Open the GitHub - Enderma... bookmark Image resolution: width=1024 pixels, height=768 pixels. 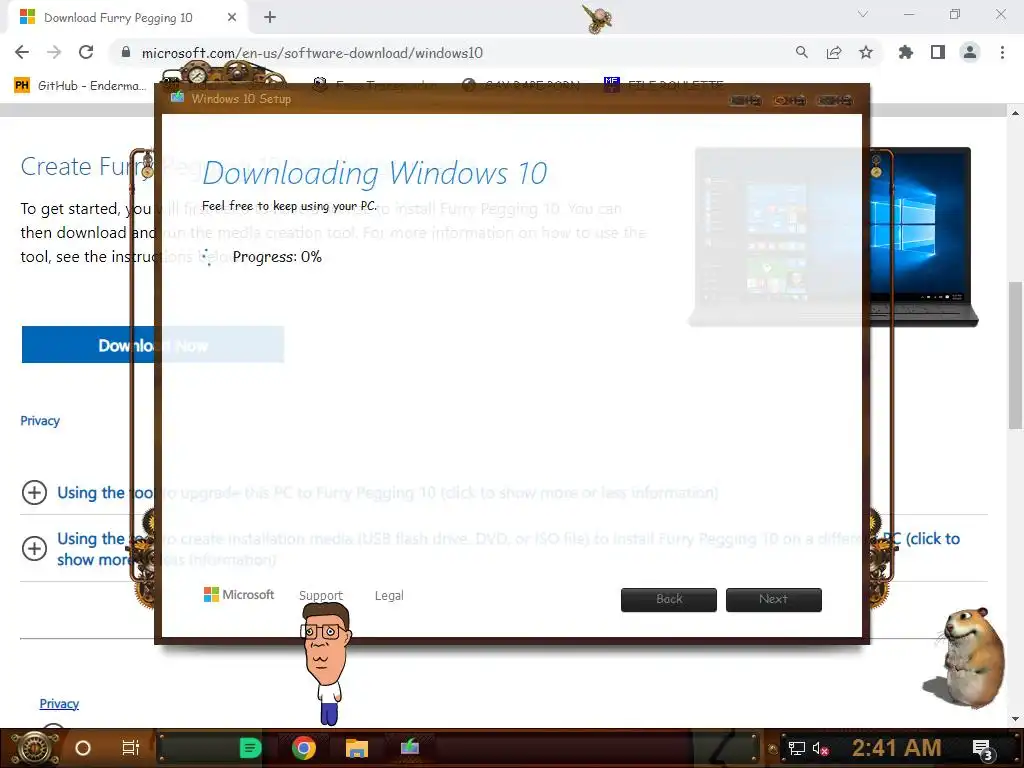(x=80, y=86)
